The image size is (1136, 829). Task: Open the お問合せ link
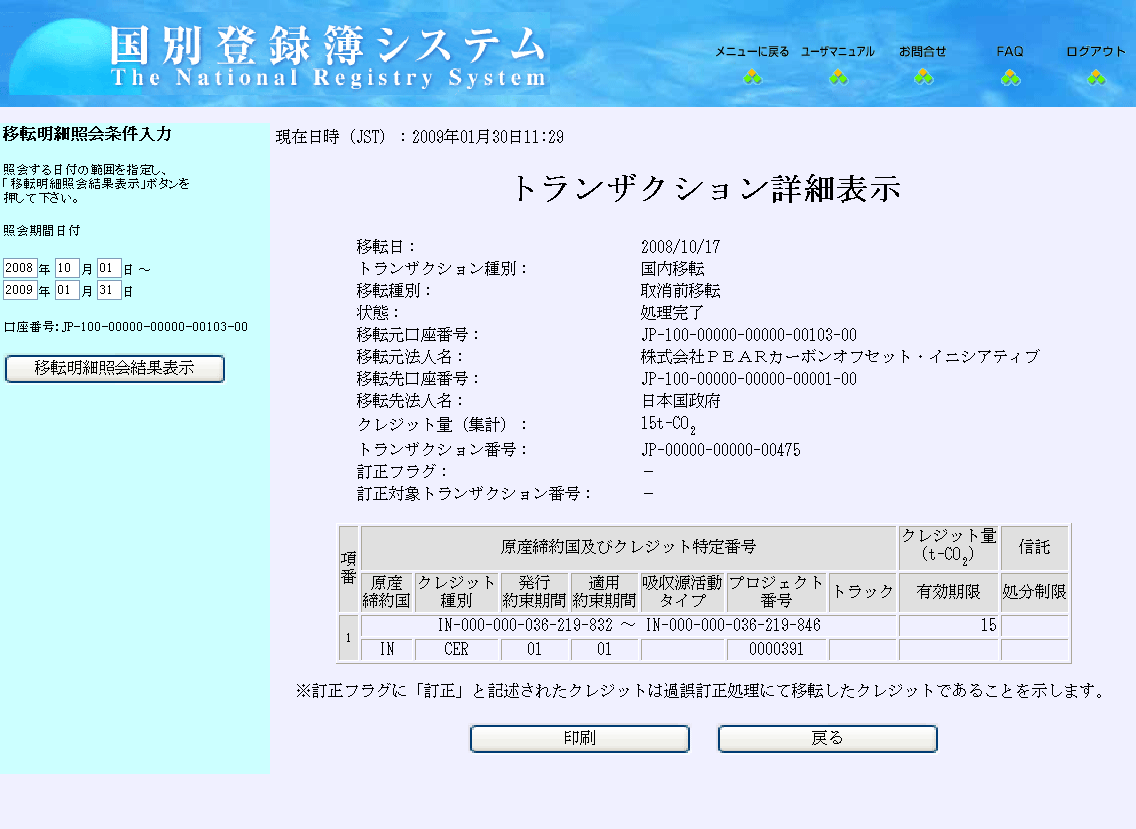coord(922,51)
